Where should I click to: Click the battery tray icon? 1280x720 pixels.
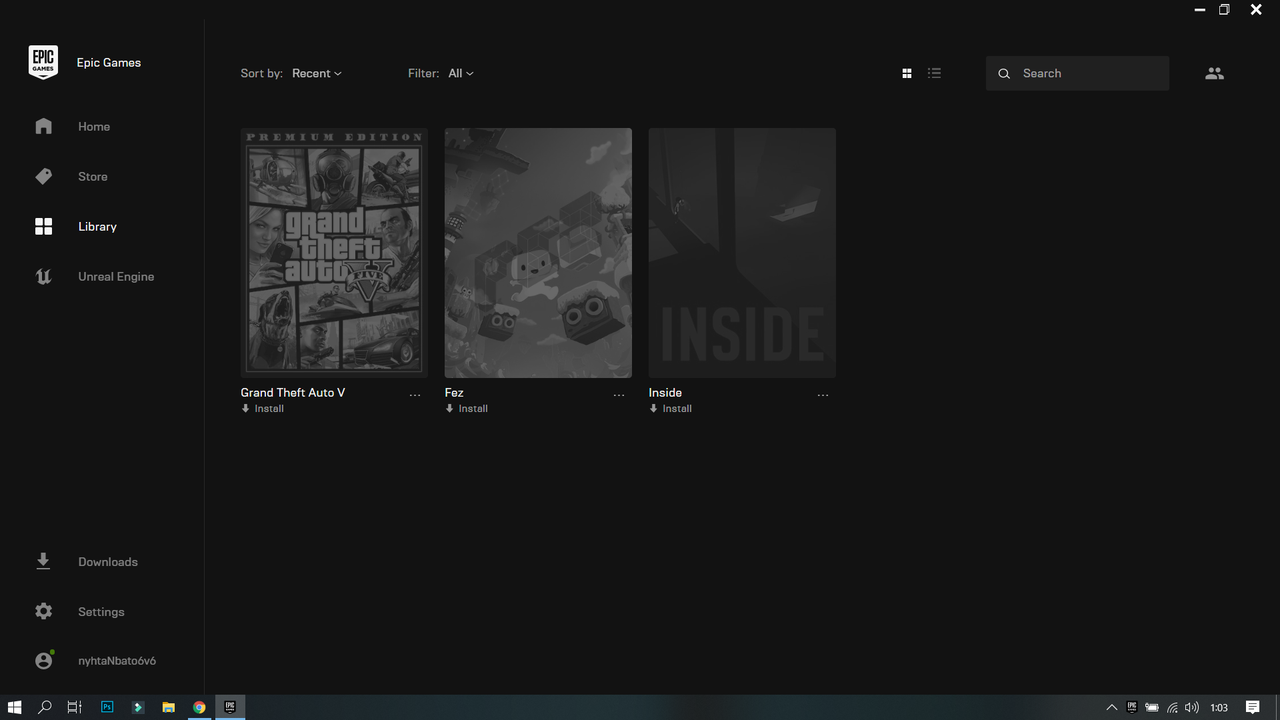(1152, 707)
